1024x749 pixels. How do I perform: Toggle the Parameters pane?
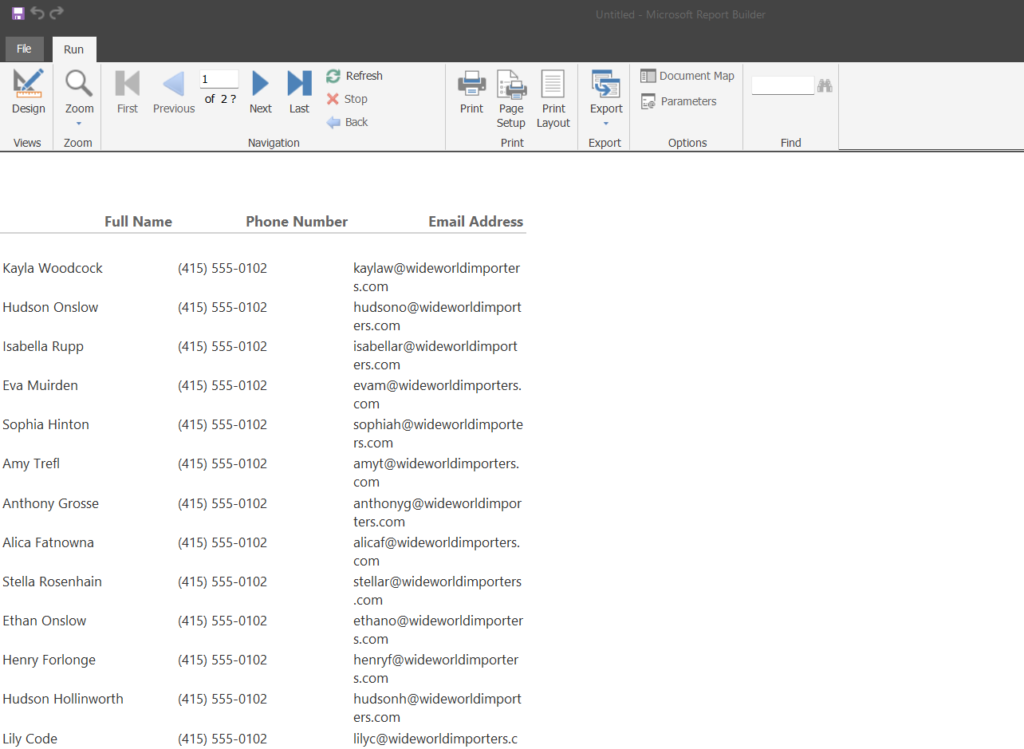(679, 101)
